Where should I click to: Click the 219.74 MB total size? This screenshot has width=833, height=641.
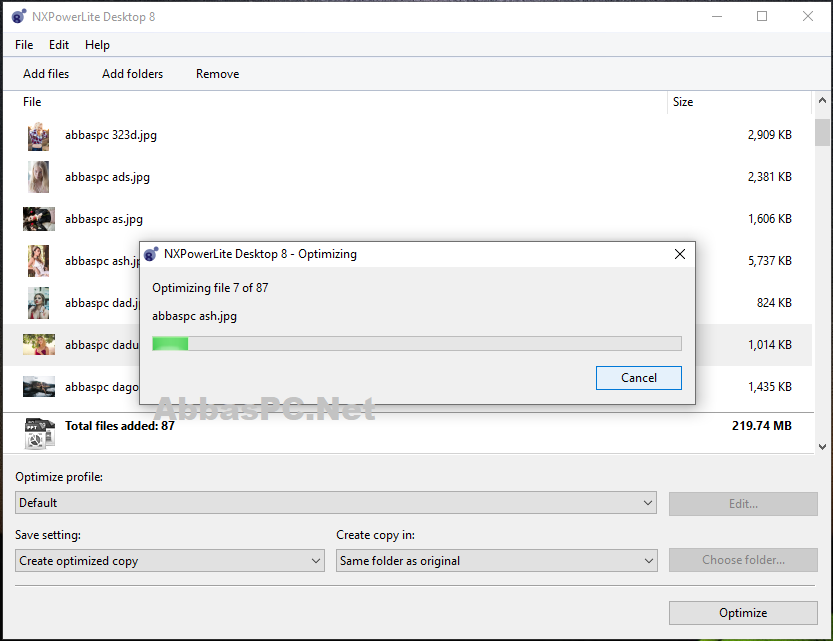762,426
